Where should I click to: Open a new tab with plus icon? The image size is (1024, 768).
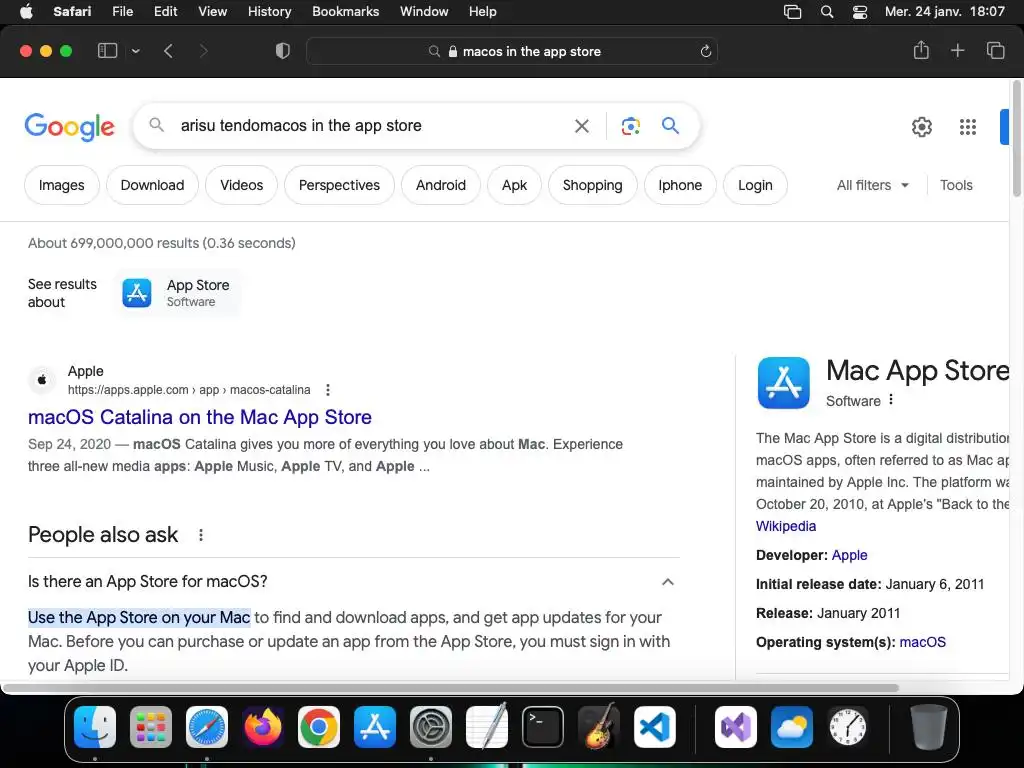pyautogui.click(x=957, y=50)
